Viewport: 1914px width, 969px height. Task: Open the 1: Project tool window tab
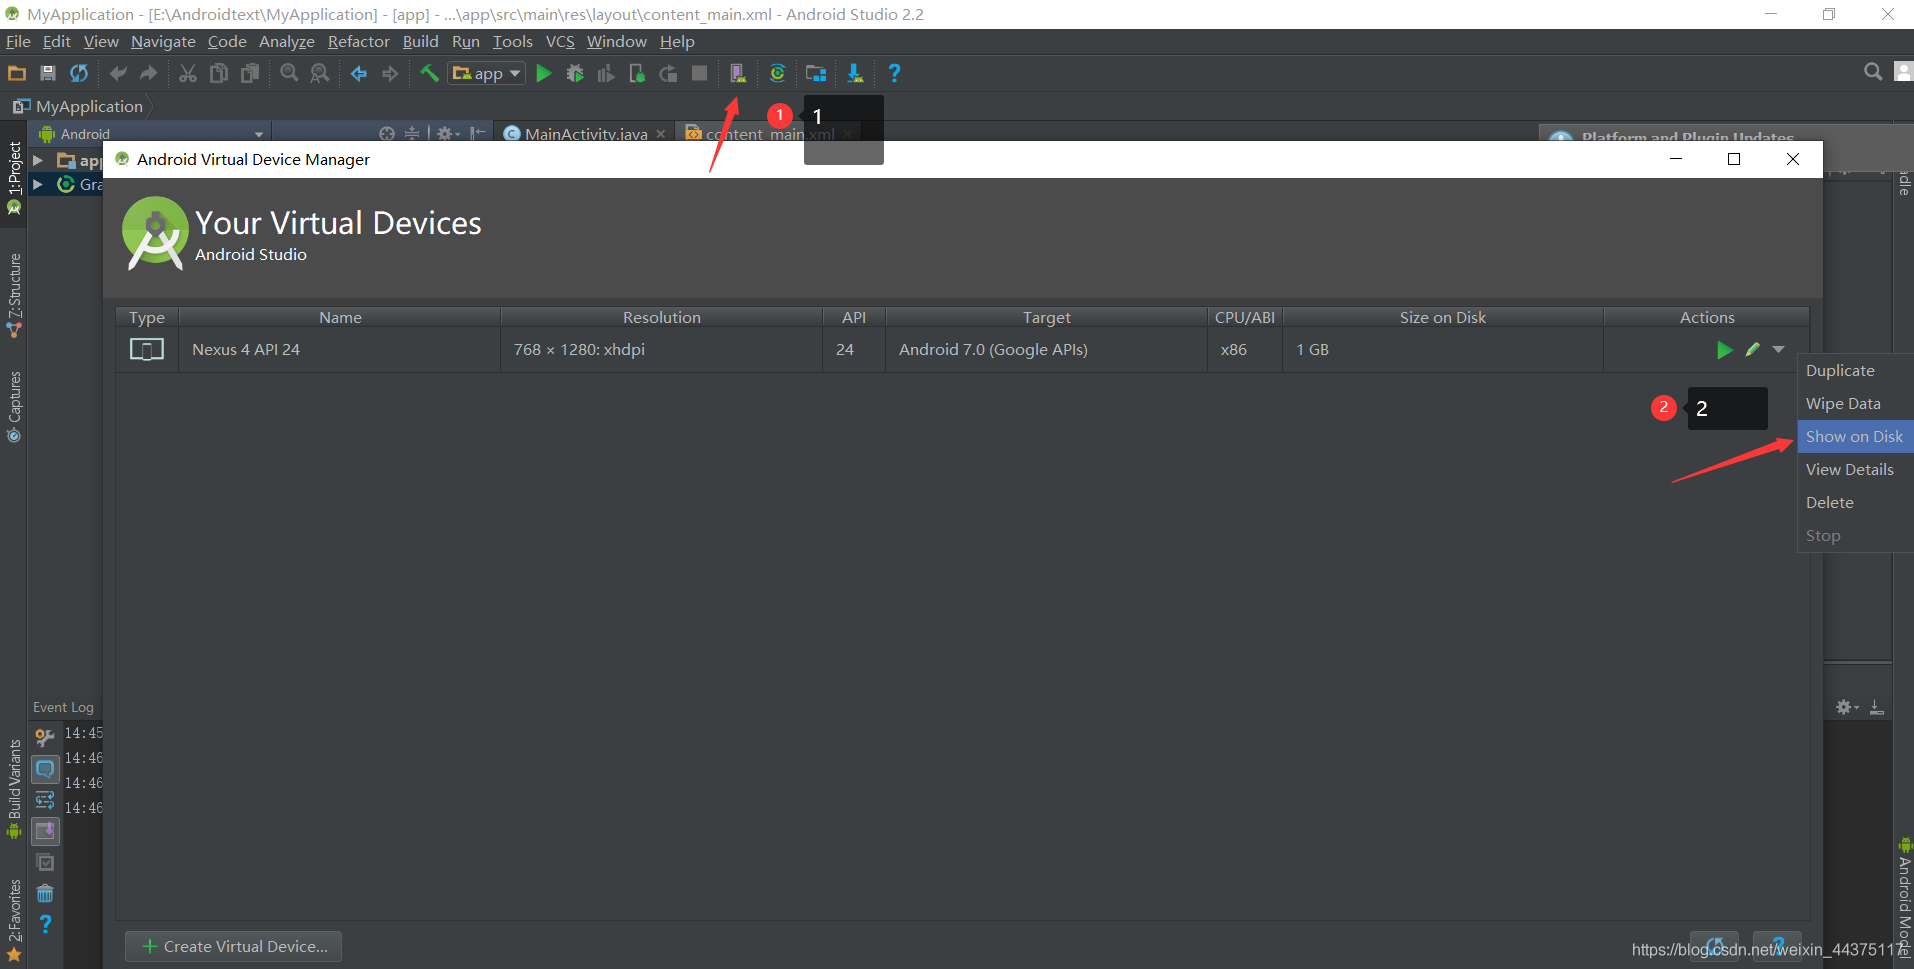pos(14,177)
